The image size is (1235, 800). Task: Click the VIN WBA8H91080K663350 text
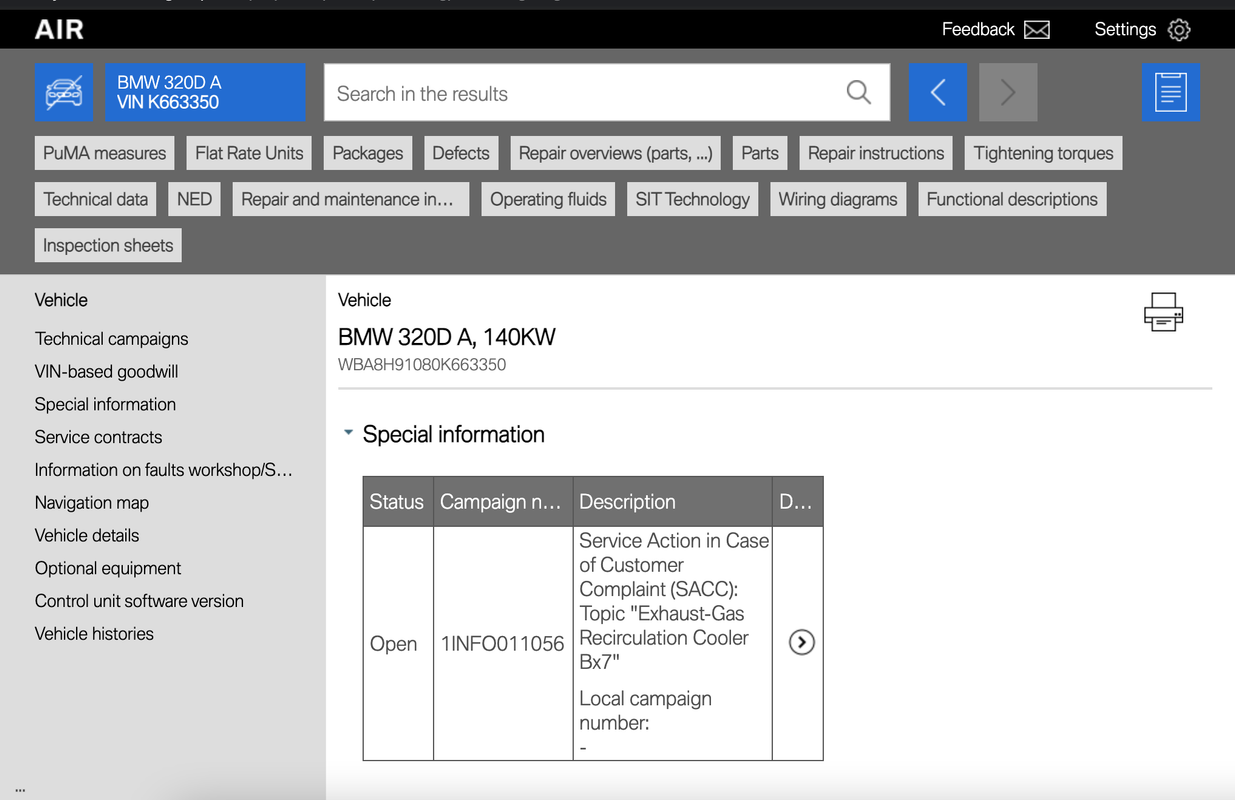422,365
